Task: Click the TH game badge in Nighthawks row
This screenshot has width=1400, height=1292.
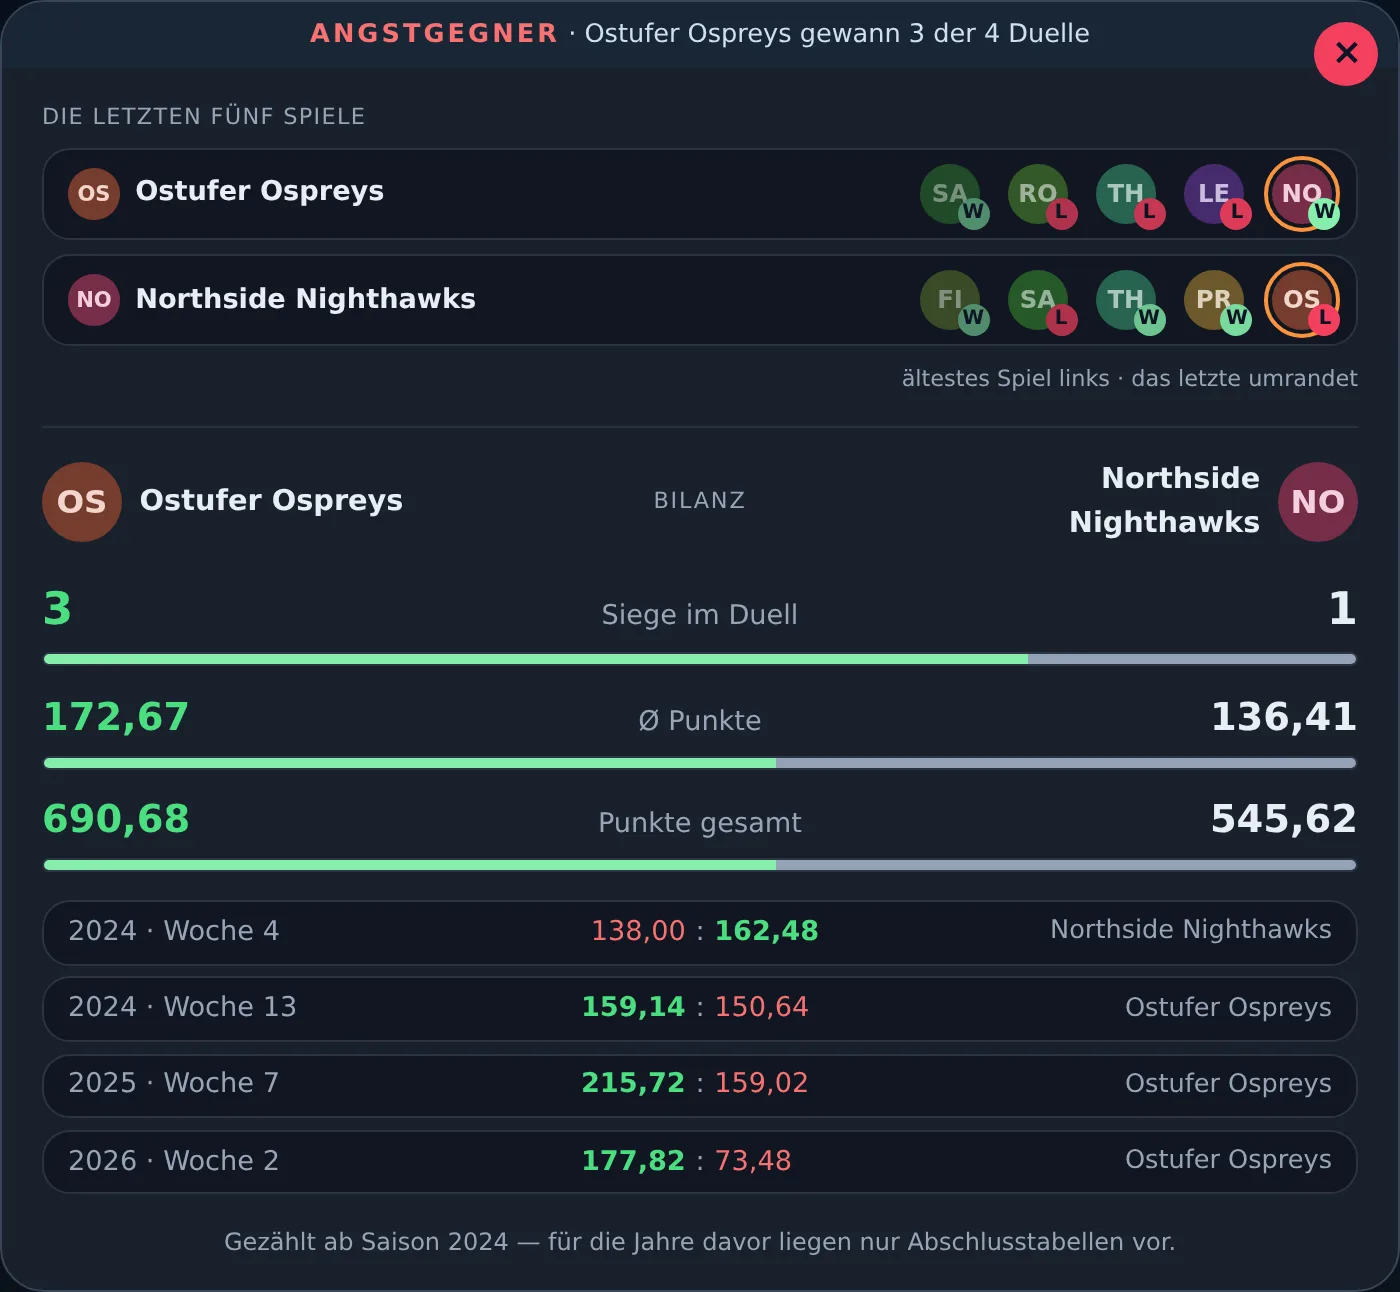Action: pos(1126,300)
